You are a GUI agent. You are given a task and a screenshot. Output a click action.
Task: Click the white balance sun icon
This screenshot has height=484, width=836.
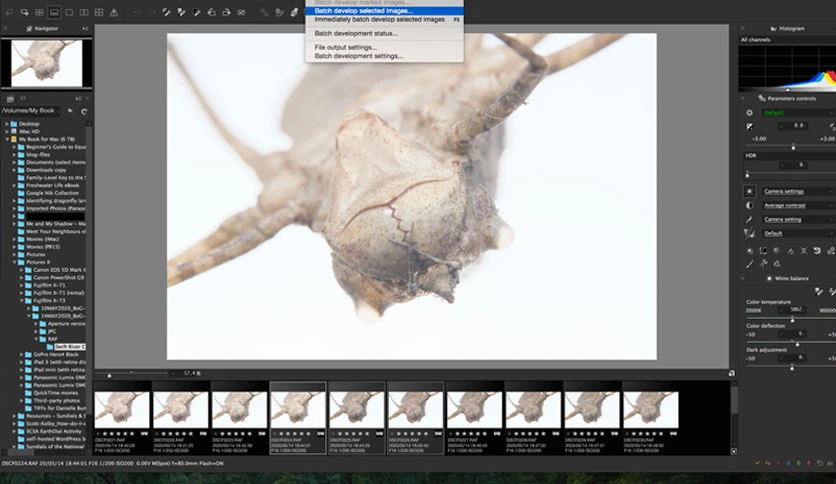point(750,191)
